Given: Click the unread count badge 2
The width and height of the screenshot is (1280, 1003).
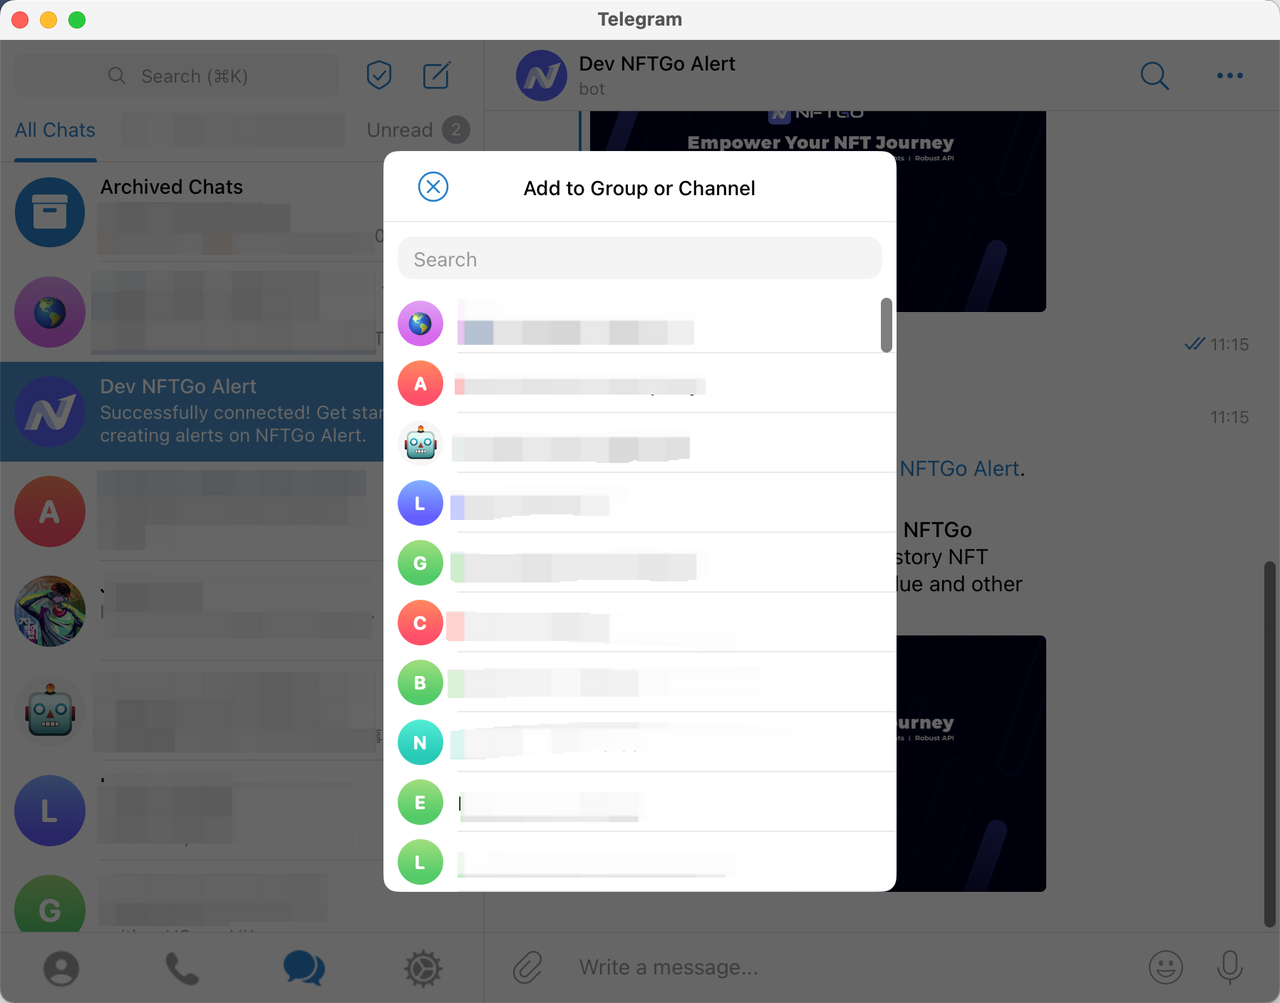Looking at the screenshot, I should point(456,130).
